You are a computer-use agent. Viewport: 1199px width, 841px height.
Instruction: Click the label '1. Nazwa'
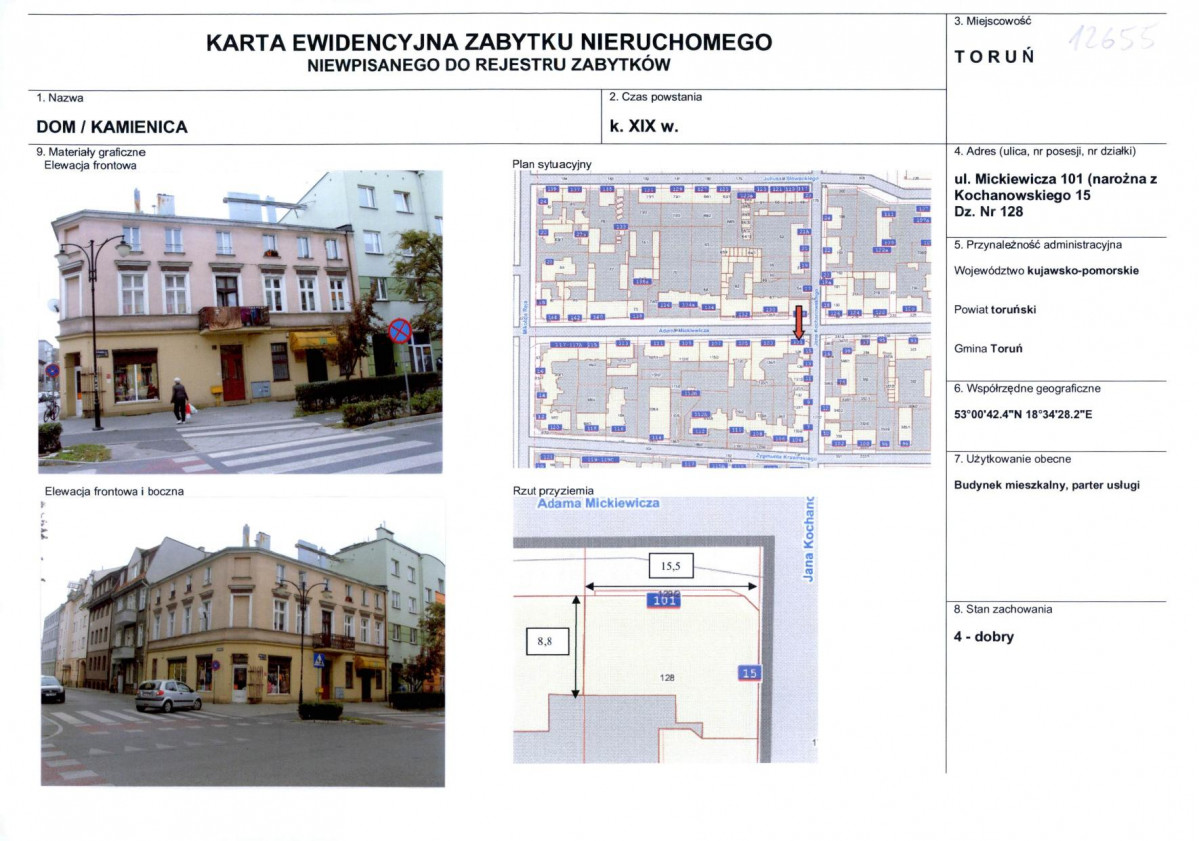(60, 98)
